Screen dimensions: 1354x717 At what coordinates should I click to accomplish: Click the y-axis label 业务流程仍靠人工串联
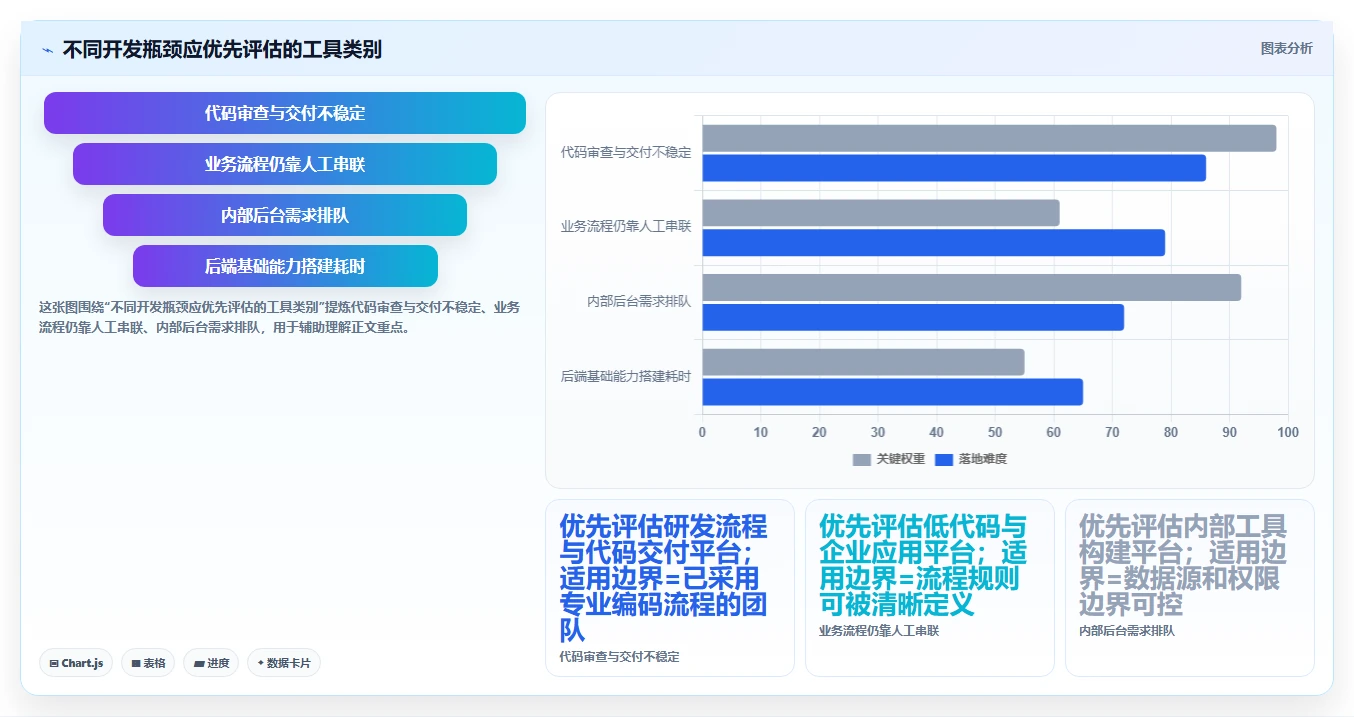626,227
